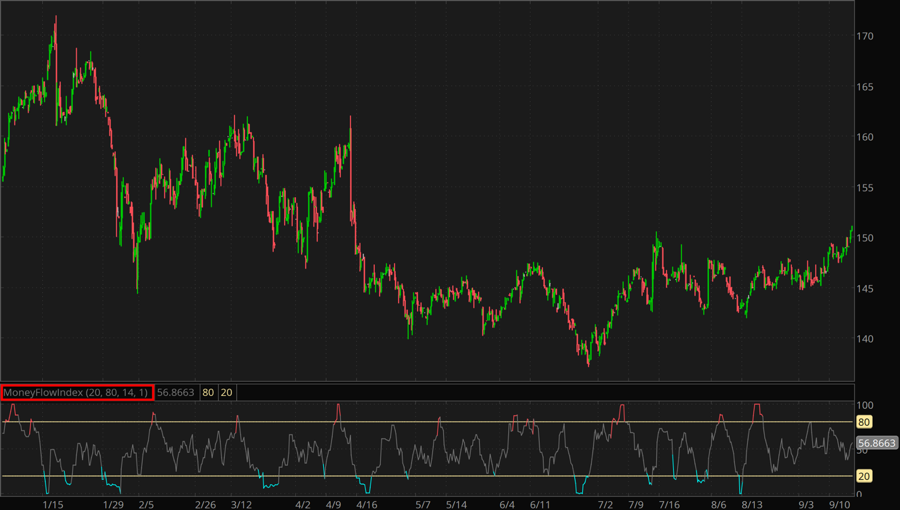Click the MoneyFlowIndex (20, 80, 14, 1) study label
This screenshot has height=510, width=900.
click(x=76, y=392)
